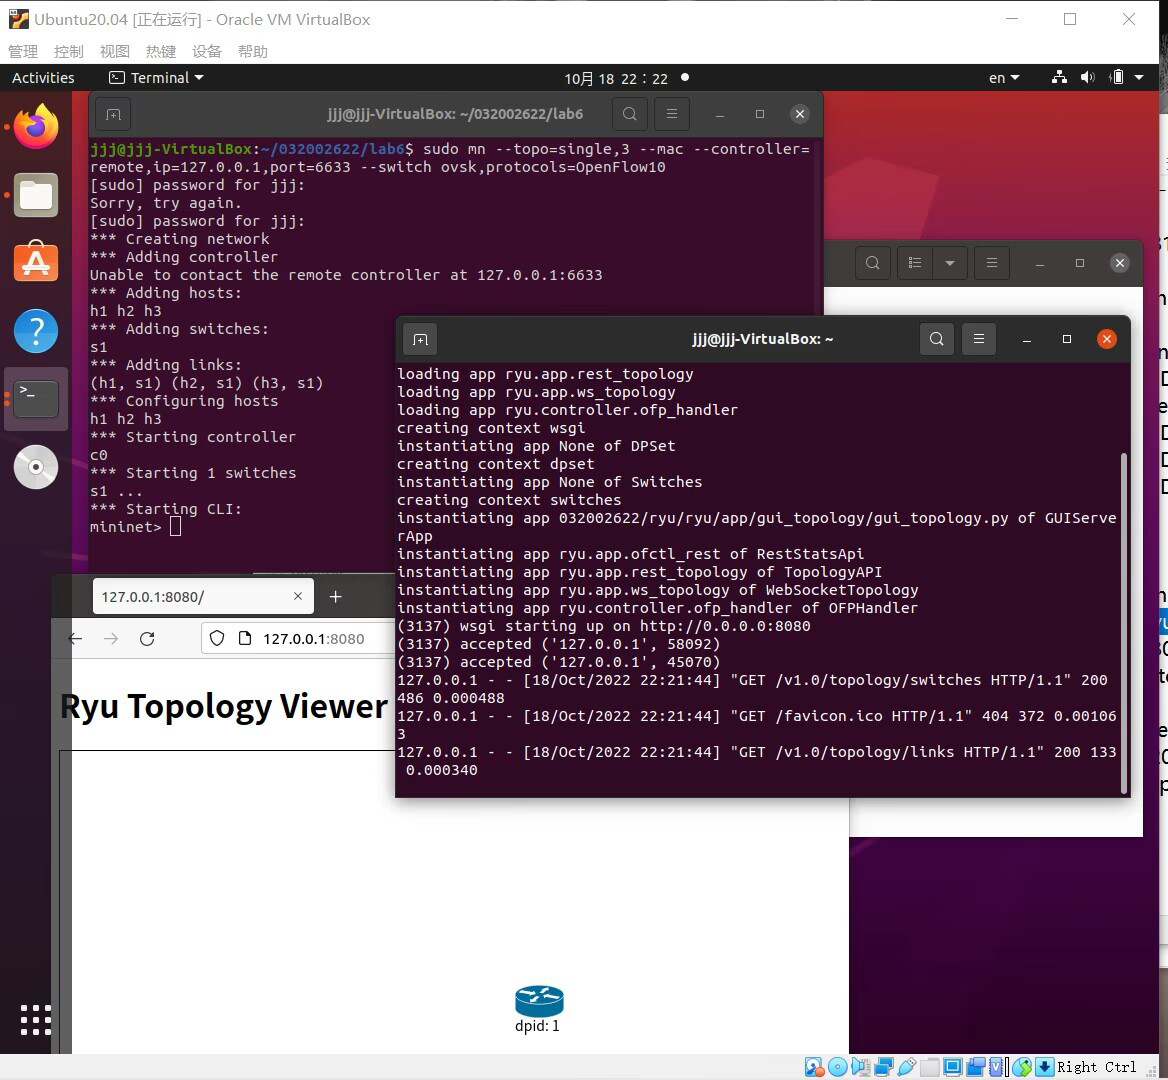
Task: Open the Show Applications grid
Action: pos(36,1020)
